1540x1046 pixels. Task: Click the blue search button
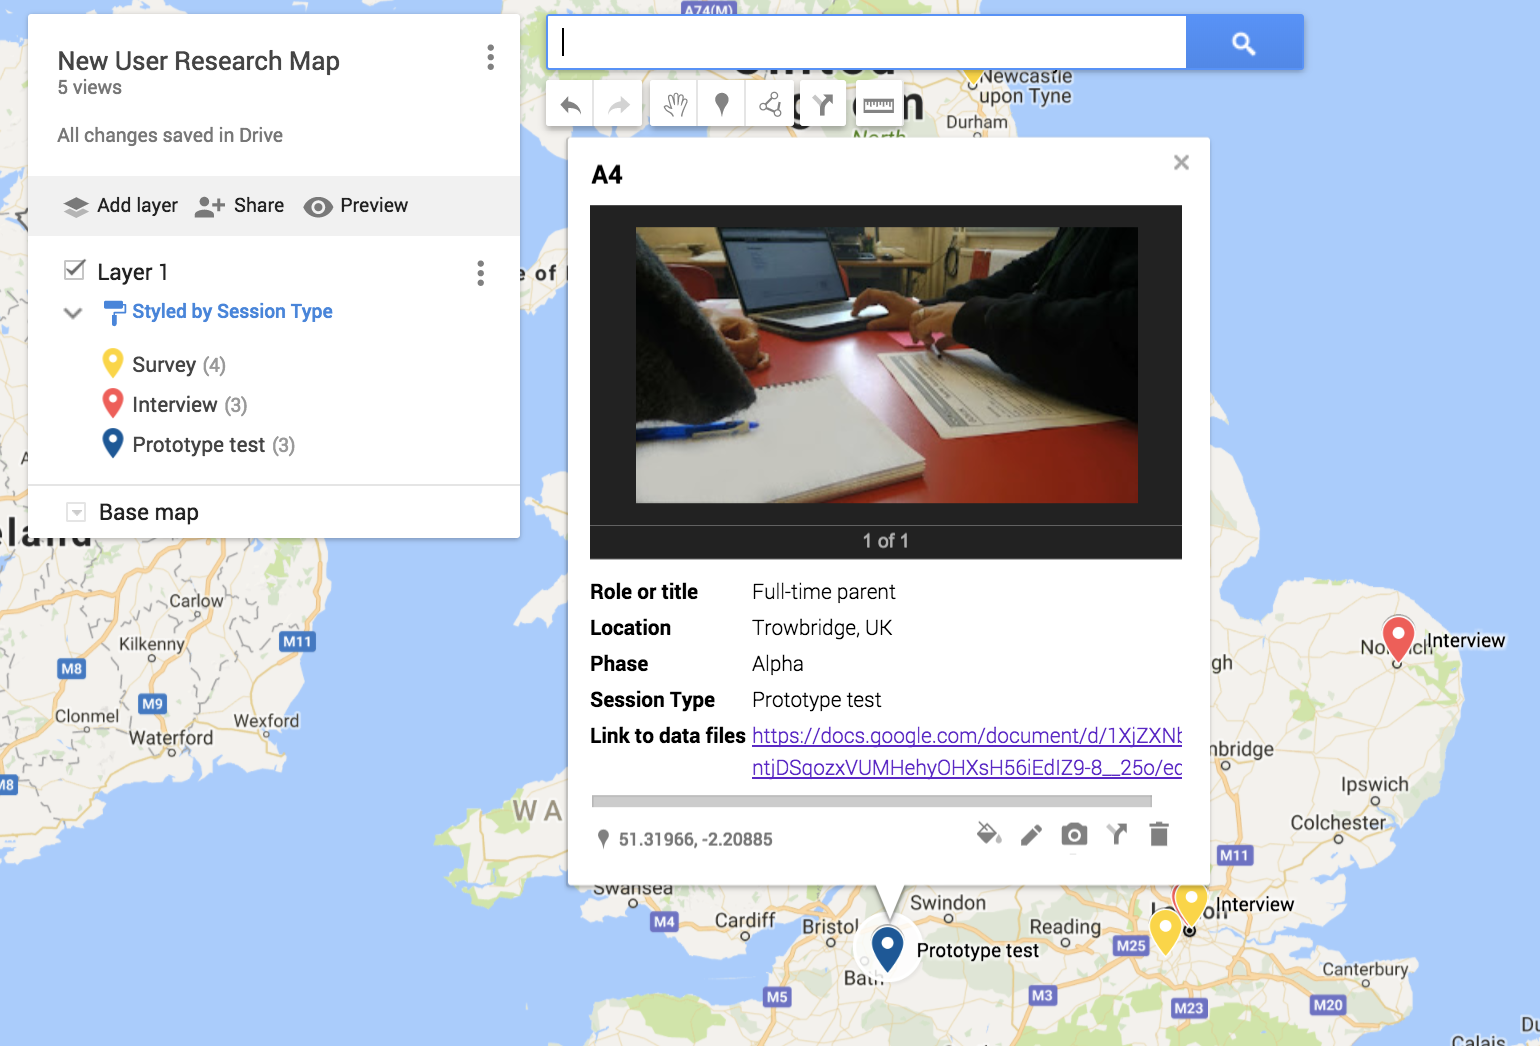click(x=1244, y=43)
